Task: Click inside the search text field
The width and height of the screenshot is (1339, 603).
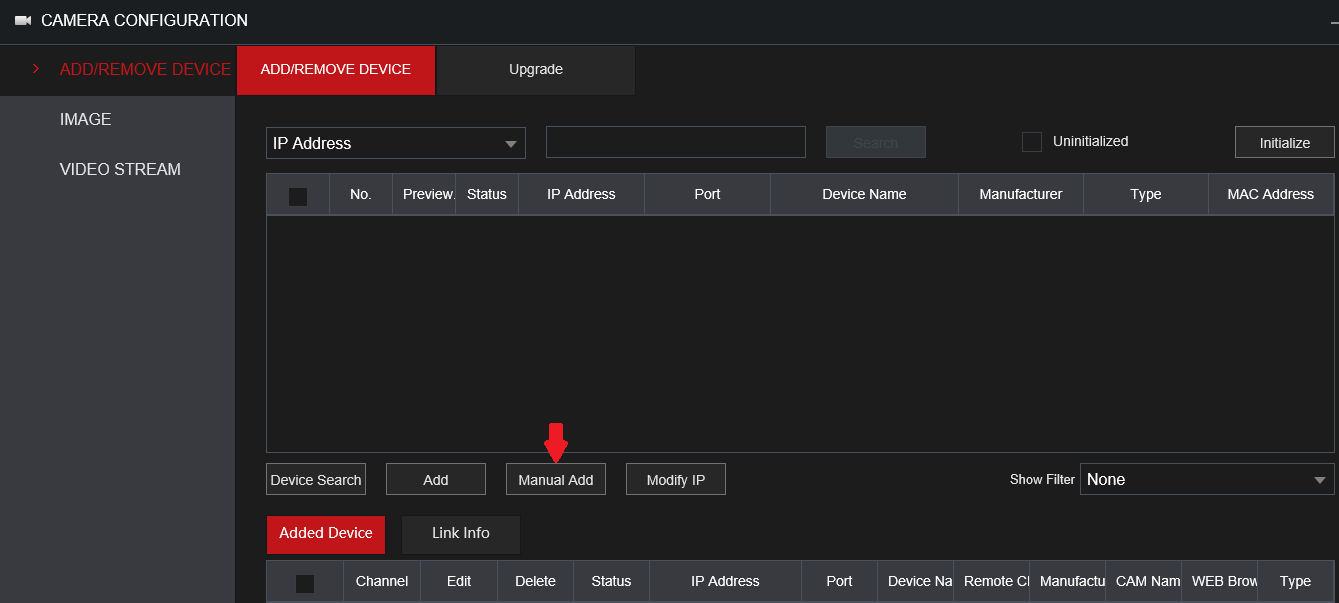Action: (675, 141)
